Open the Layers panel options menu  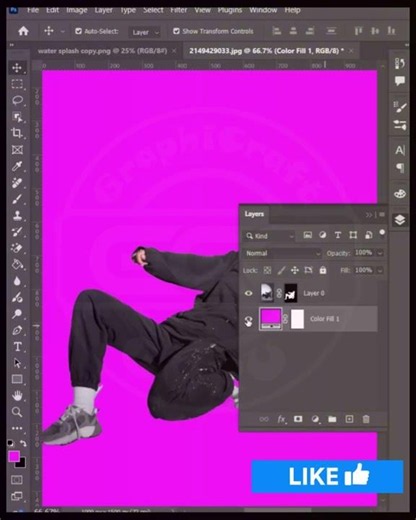(x=382, y=215)
